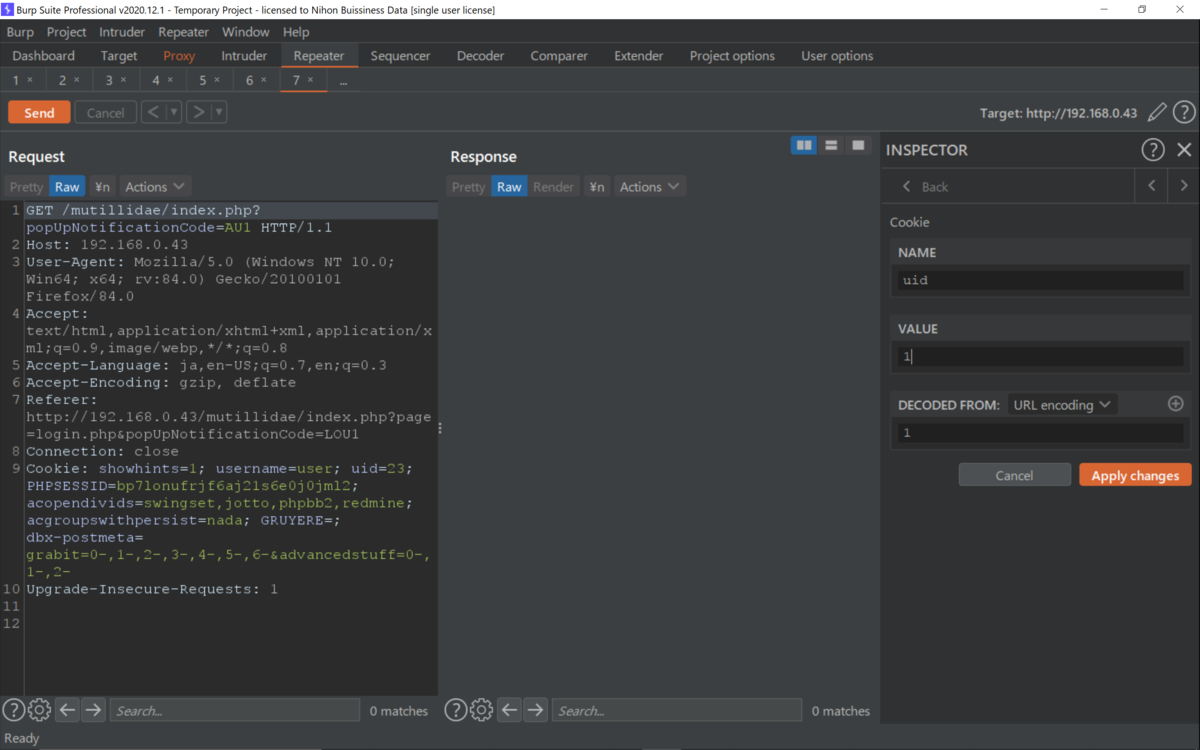Close the Inspector panel
Screen dimensions: 1200x750
(1184, 150)
